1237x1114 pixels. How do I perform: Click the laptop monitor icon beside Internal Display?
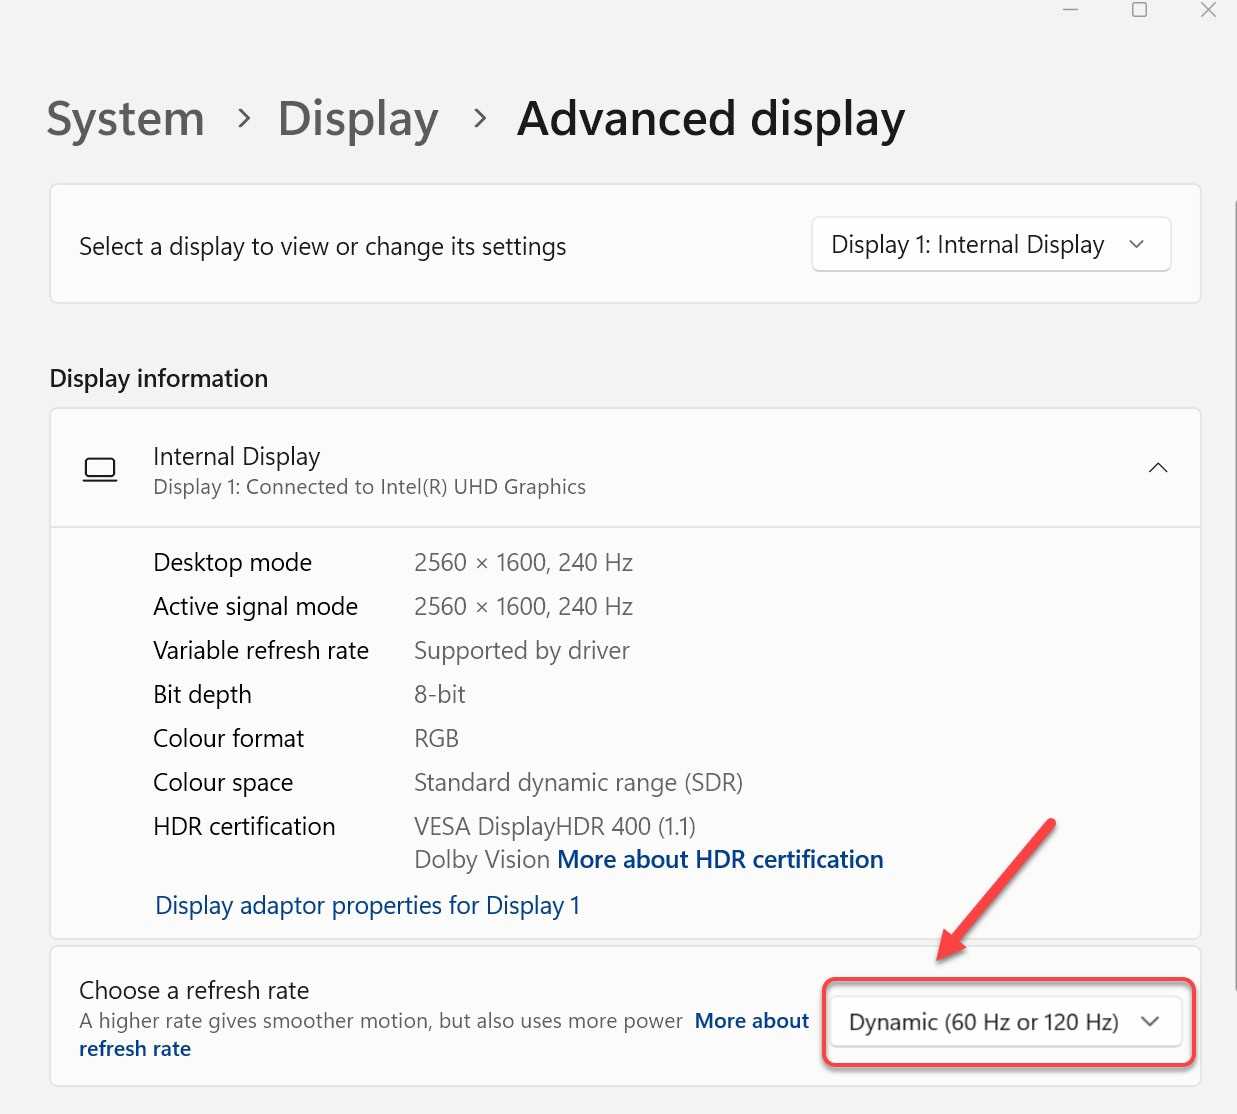[x=100, y=468]
